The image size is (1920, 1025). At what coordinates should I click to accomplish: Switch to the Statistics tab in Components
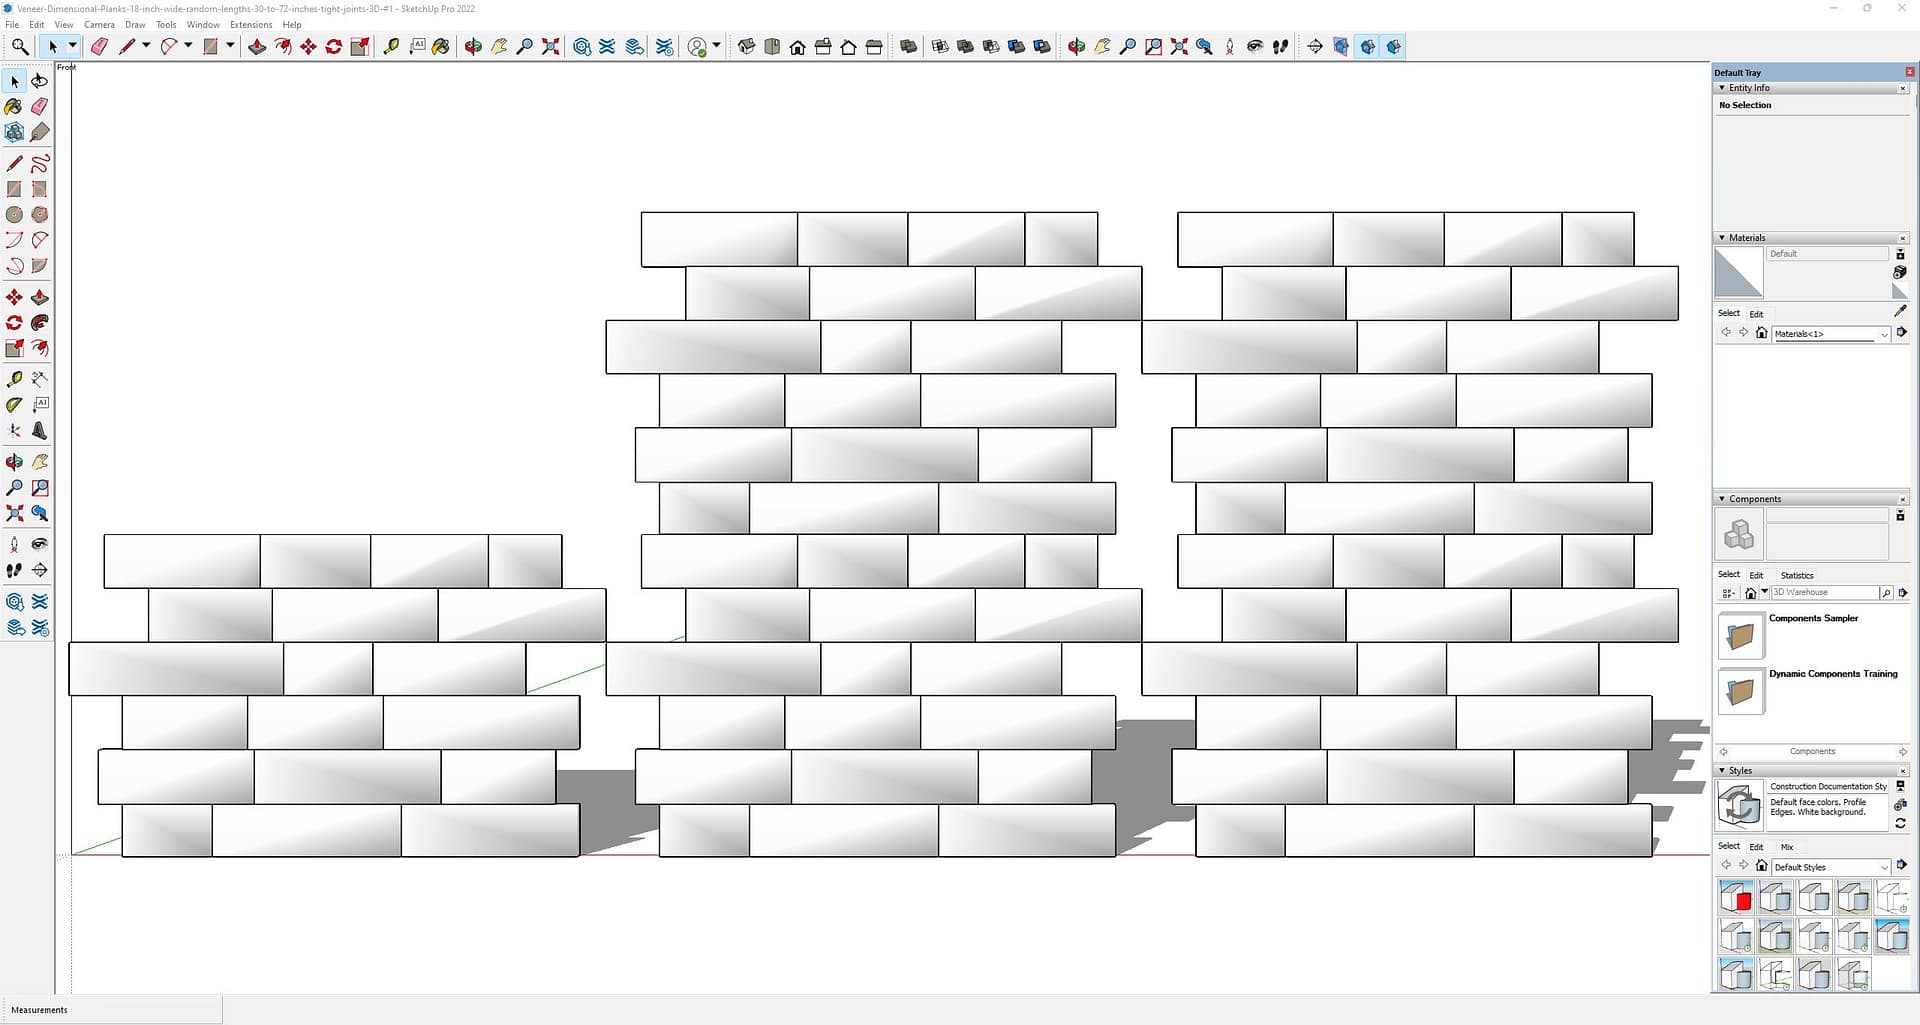(1796, 575)
